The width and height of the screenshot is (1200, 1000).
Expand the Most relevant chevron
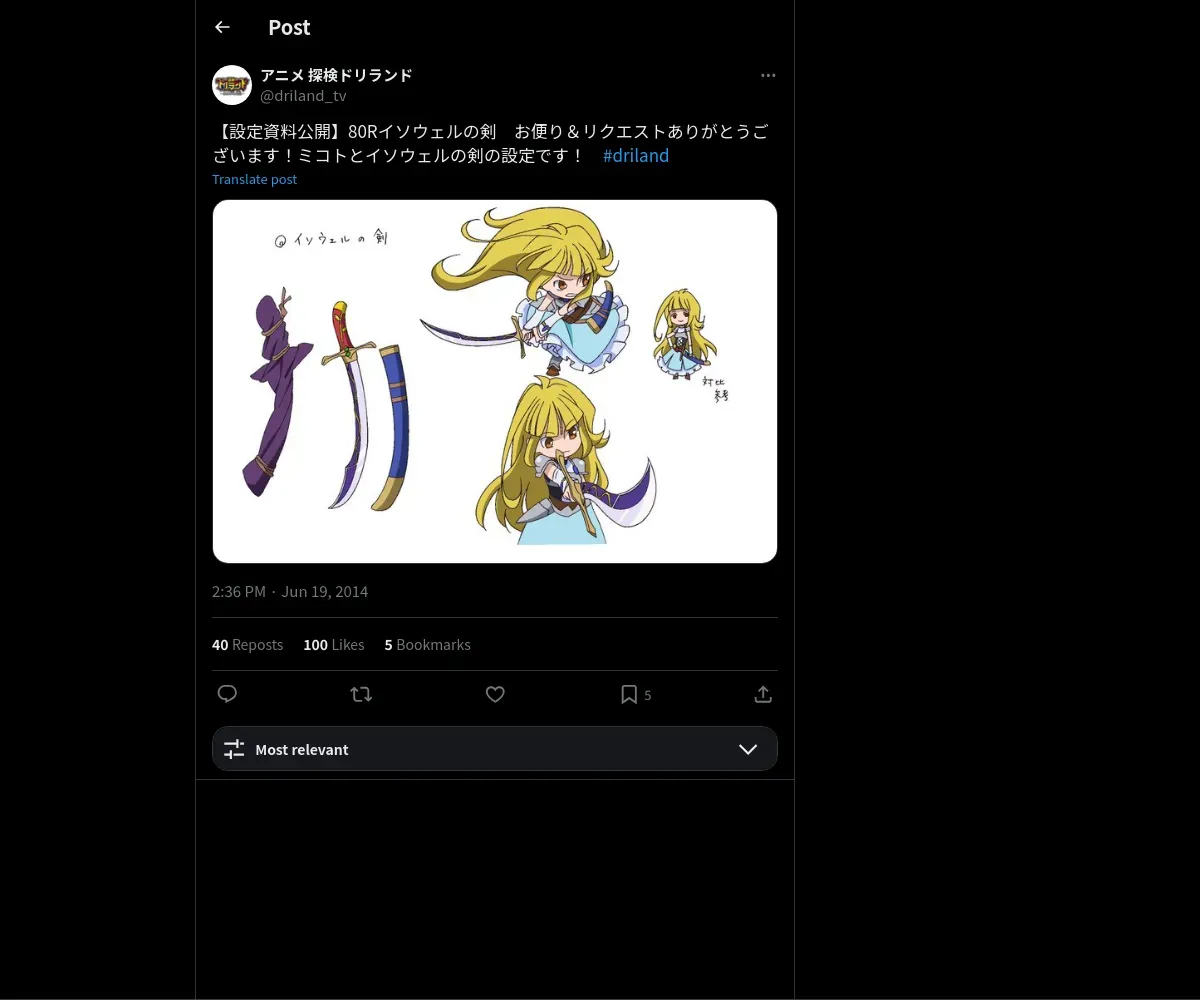(x=748, y=749)
